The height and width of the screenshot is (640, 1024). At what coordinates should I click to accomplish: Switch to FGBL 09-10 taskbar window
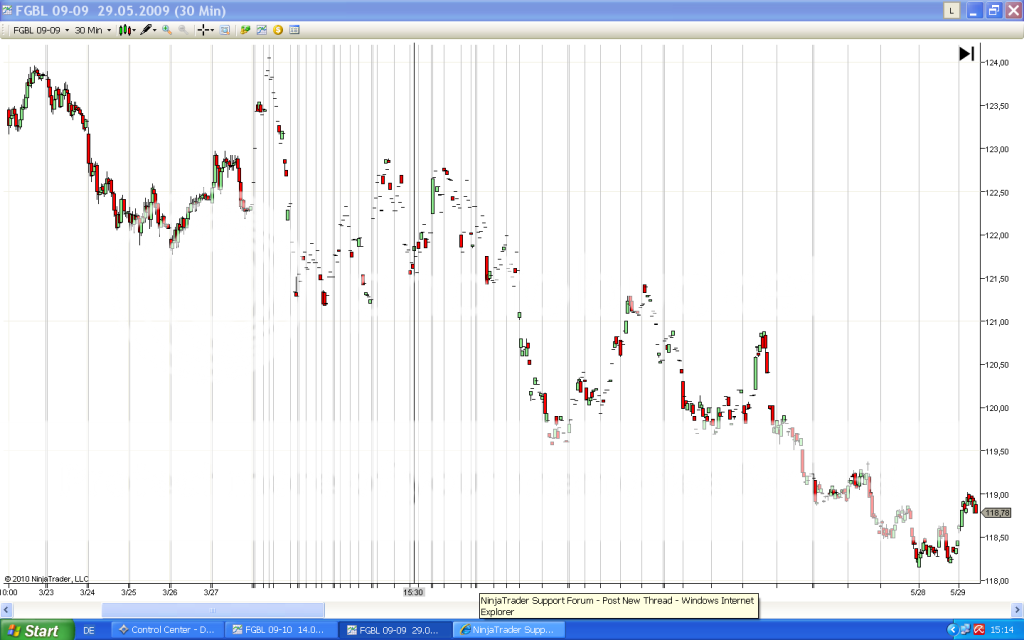280,630
